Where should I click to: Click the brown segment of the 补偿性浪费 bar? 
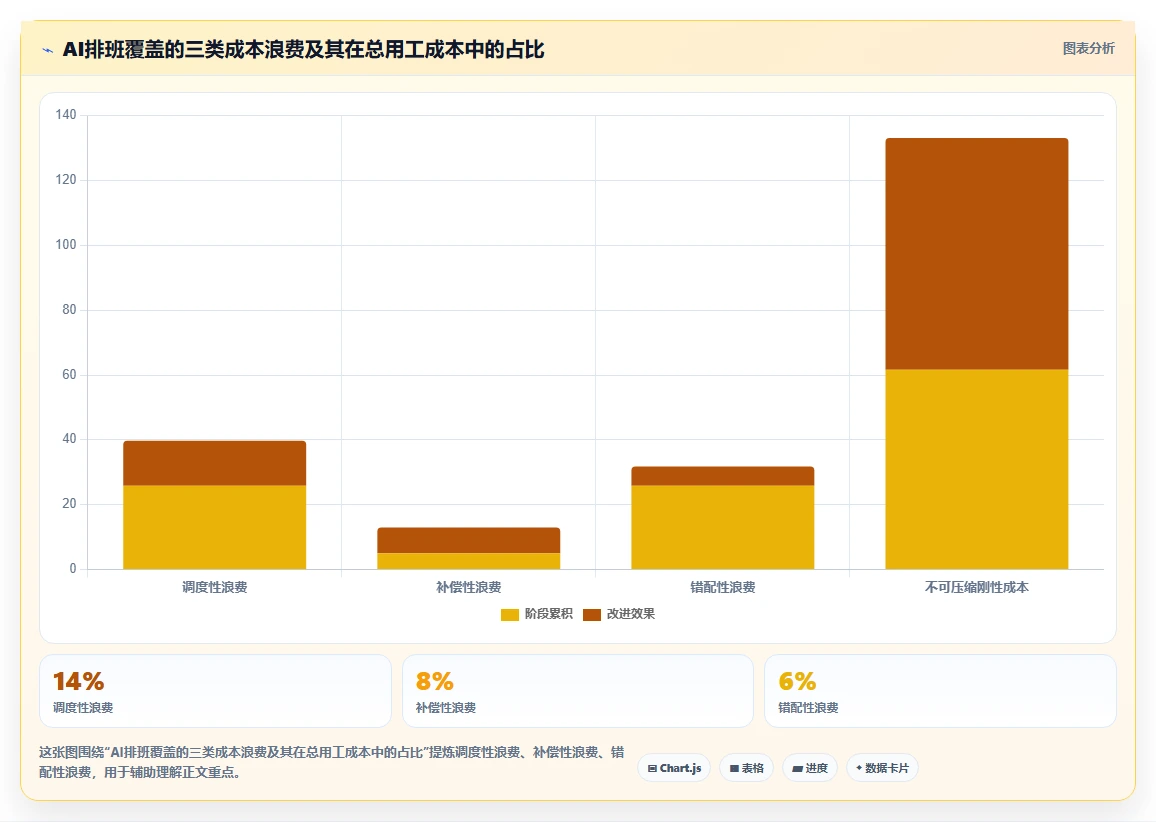coord(469,540)
